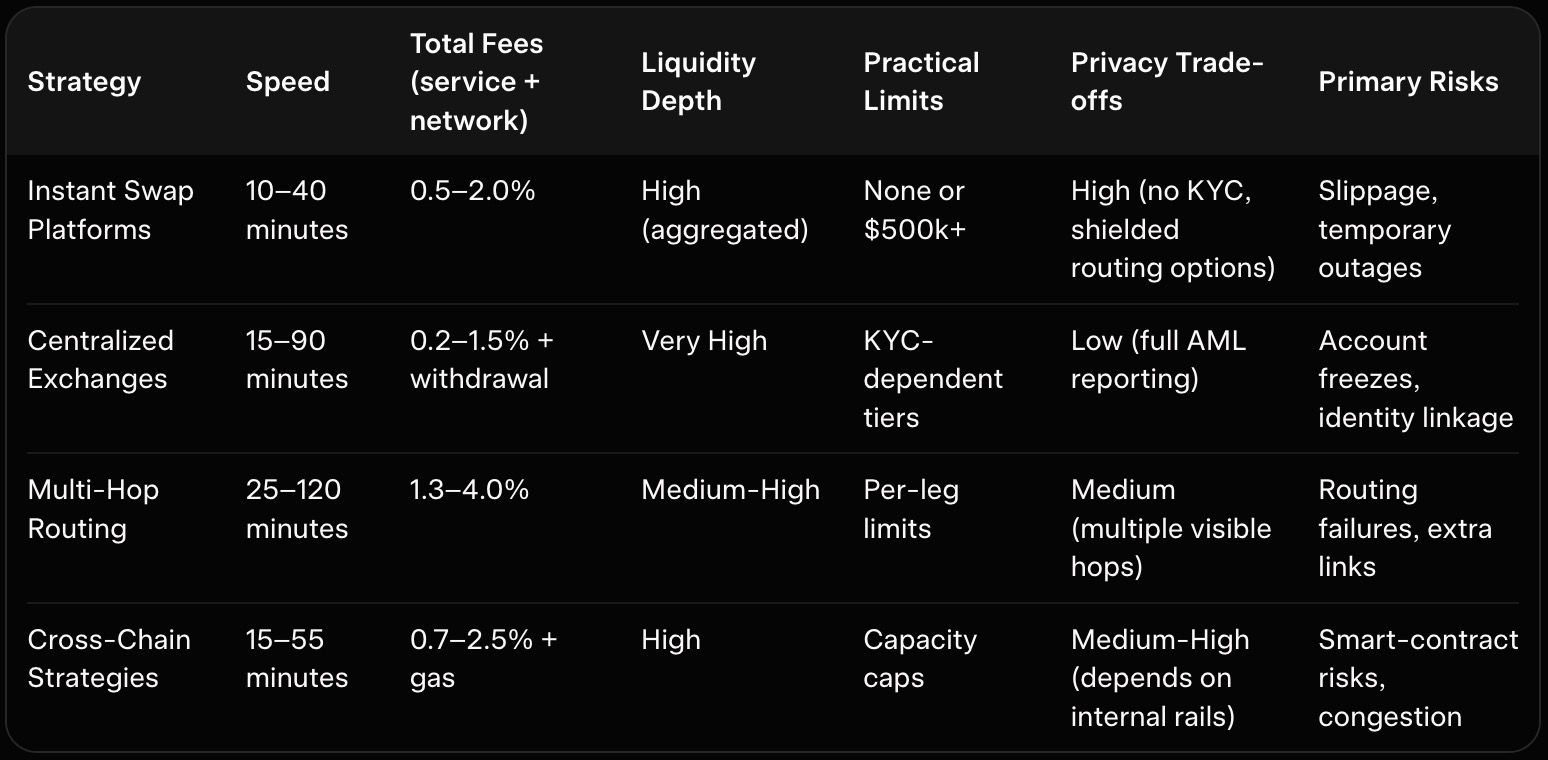
Task: Select the Cross-Chain Strategies row label
Action: pos(109,658)
